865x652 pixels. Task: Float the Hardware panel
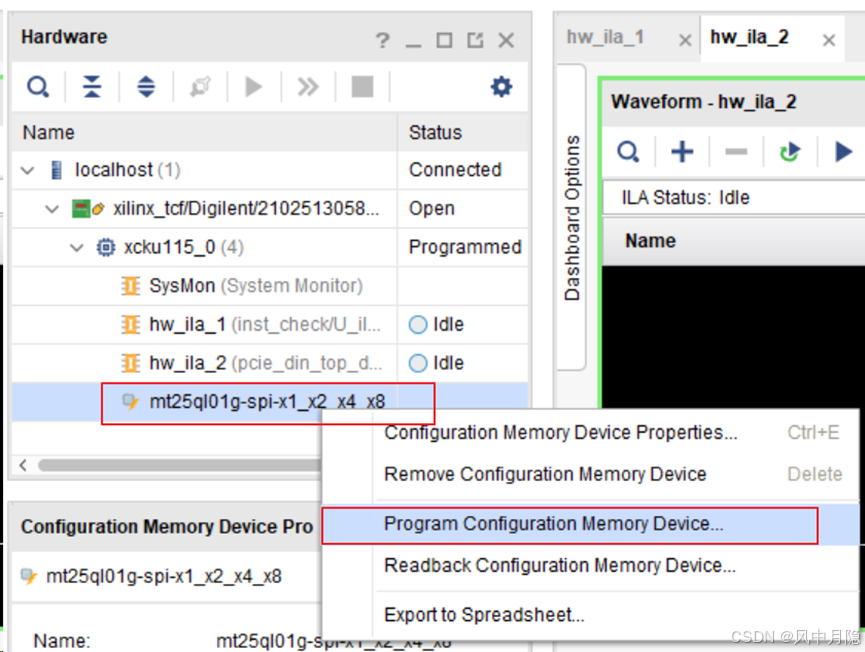475,40
